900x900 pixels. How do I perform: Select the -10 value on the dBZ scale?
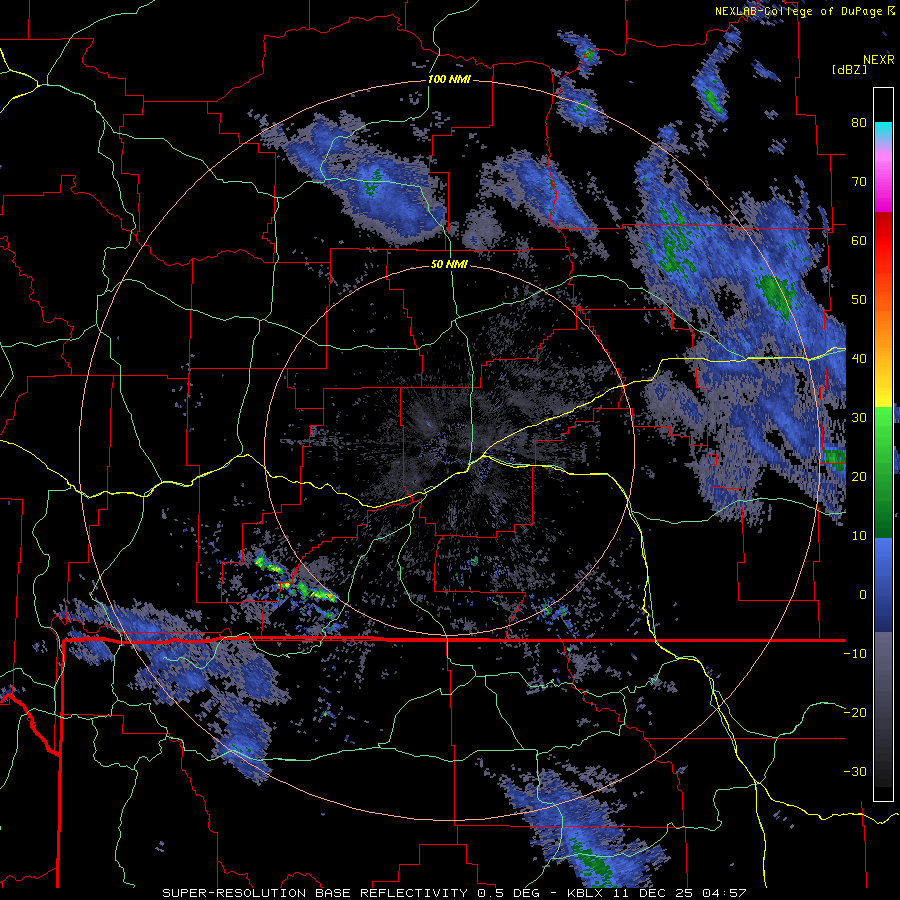[855, 653]
